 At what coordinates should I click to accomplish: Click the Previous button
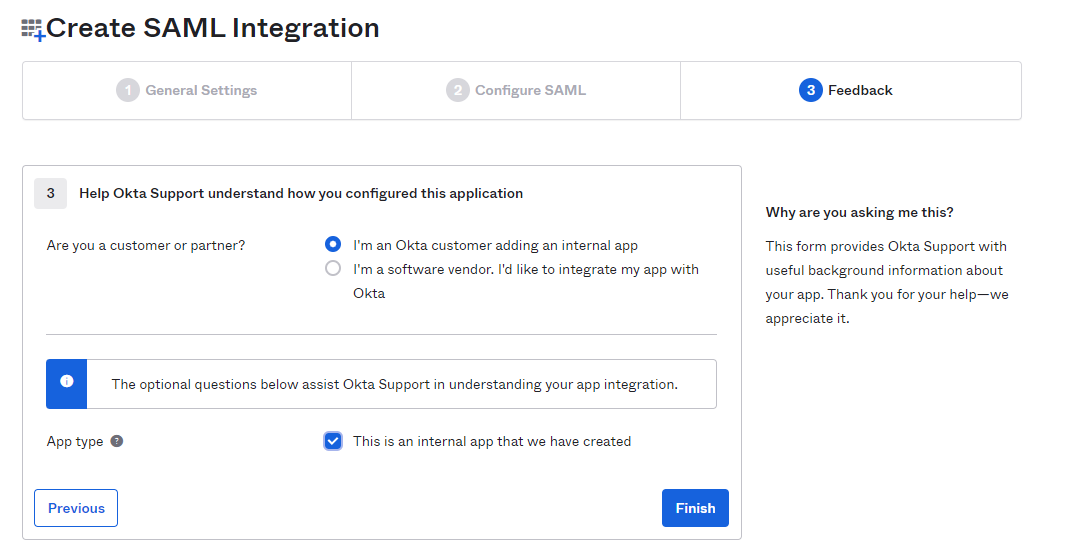76,508
